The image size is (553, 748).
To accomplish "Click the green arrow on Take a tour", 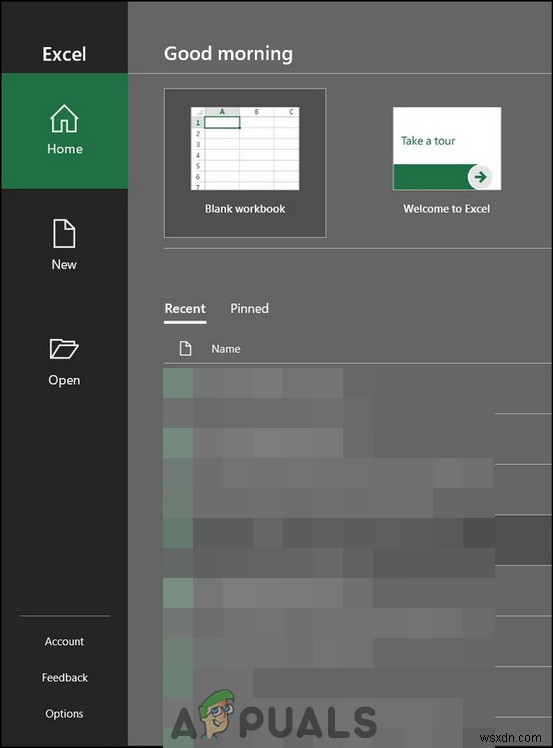I will click(x=480, y=177).
